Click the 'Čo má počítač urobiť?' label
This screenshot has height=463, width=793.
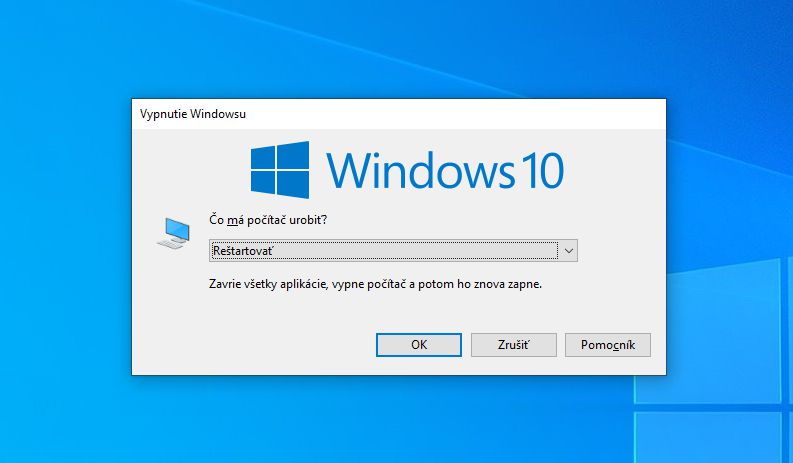[268, 220]
